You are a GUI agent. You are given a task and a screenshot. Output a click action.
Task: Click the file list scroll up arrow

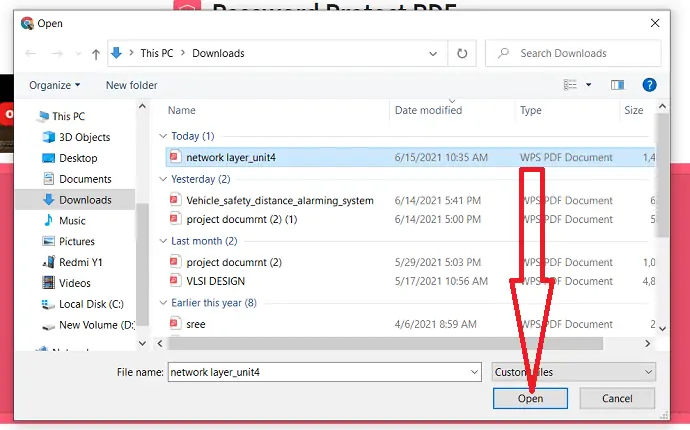click(662, 107)
